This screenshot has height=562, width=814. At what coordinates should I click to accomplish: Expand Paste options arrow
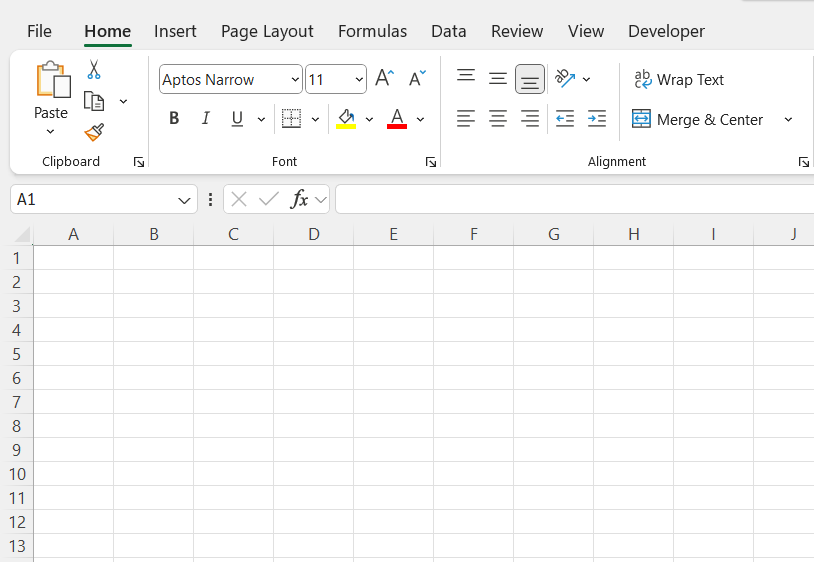pos(50,132)
